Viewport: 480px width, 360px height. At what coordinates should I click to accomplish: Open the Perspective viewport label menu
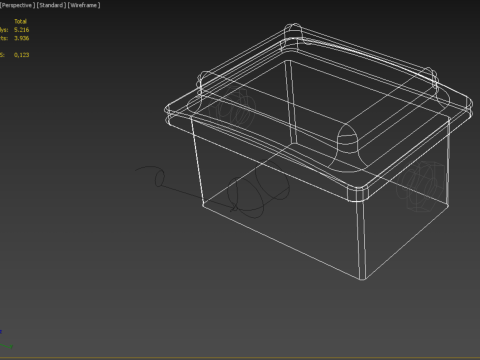click(17, 5)
